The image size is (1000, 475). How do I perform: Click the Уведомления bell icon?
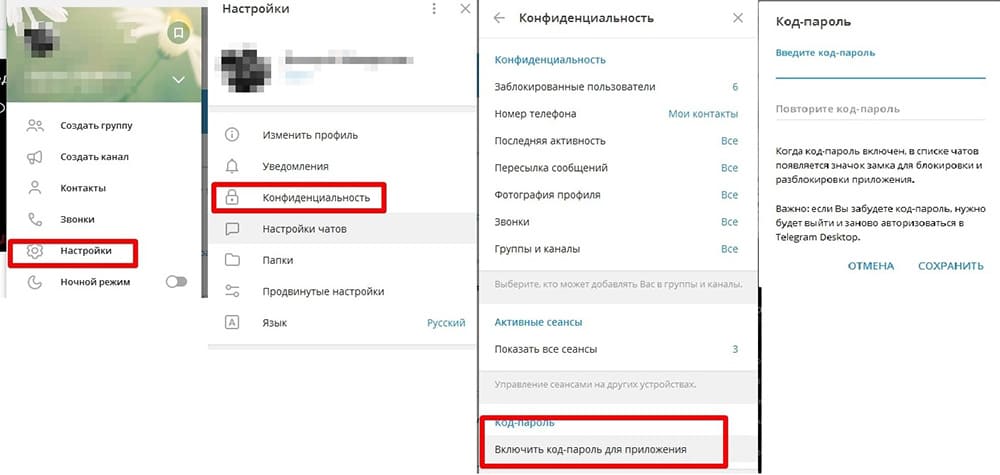point(232,166)
